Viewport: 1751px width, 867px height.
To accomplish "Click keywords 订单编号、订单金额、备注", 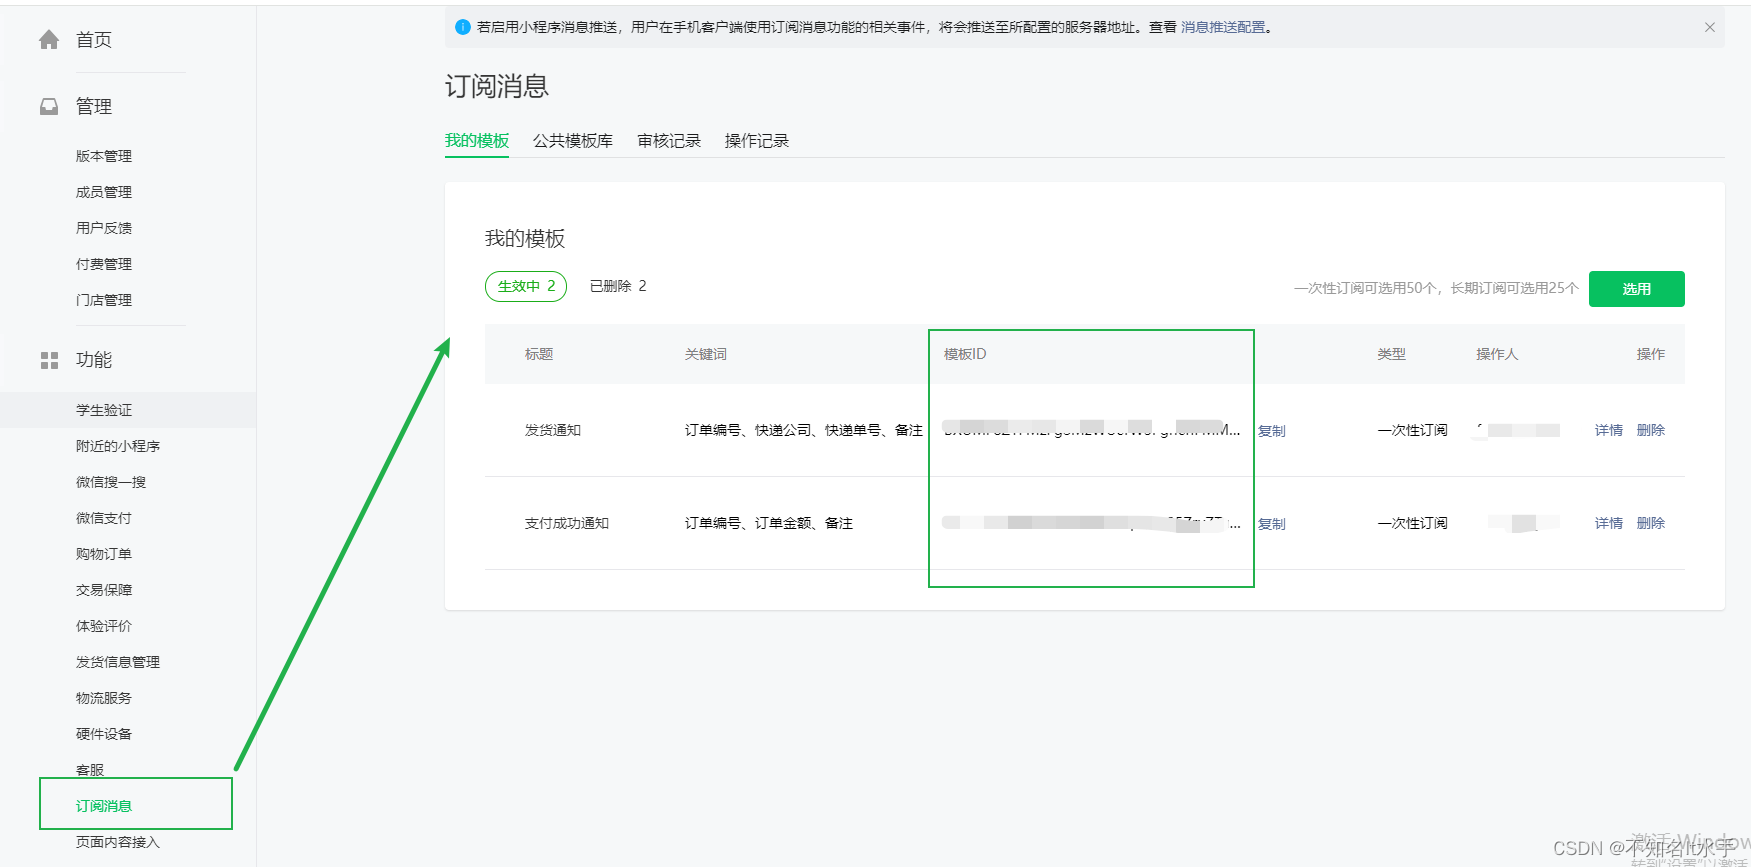I will pyautogui.click(x=769, y=523).
